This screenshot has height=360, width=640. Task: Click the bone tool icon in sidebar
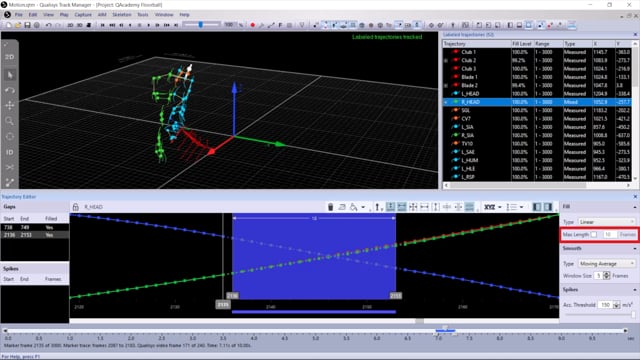[x=10, y=182]
